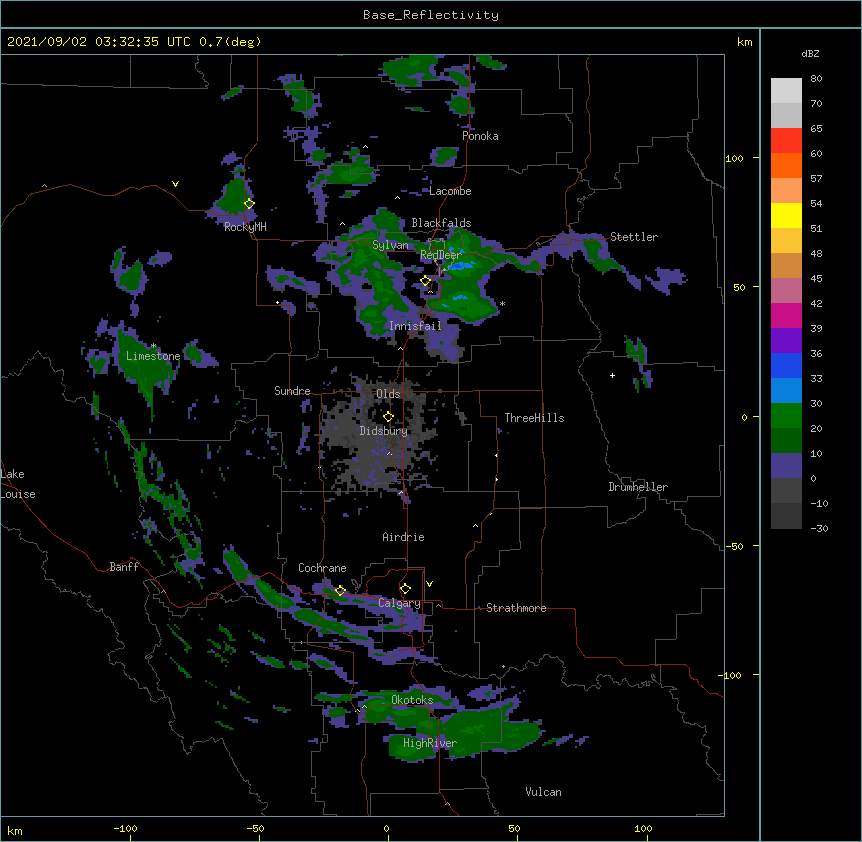Click the HighRiver city label

[430, 743]
